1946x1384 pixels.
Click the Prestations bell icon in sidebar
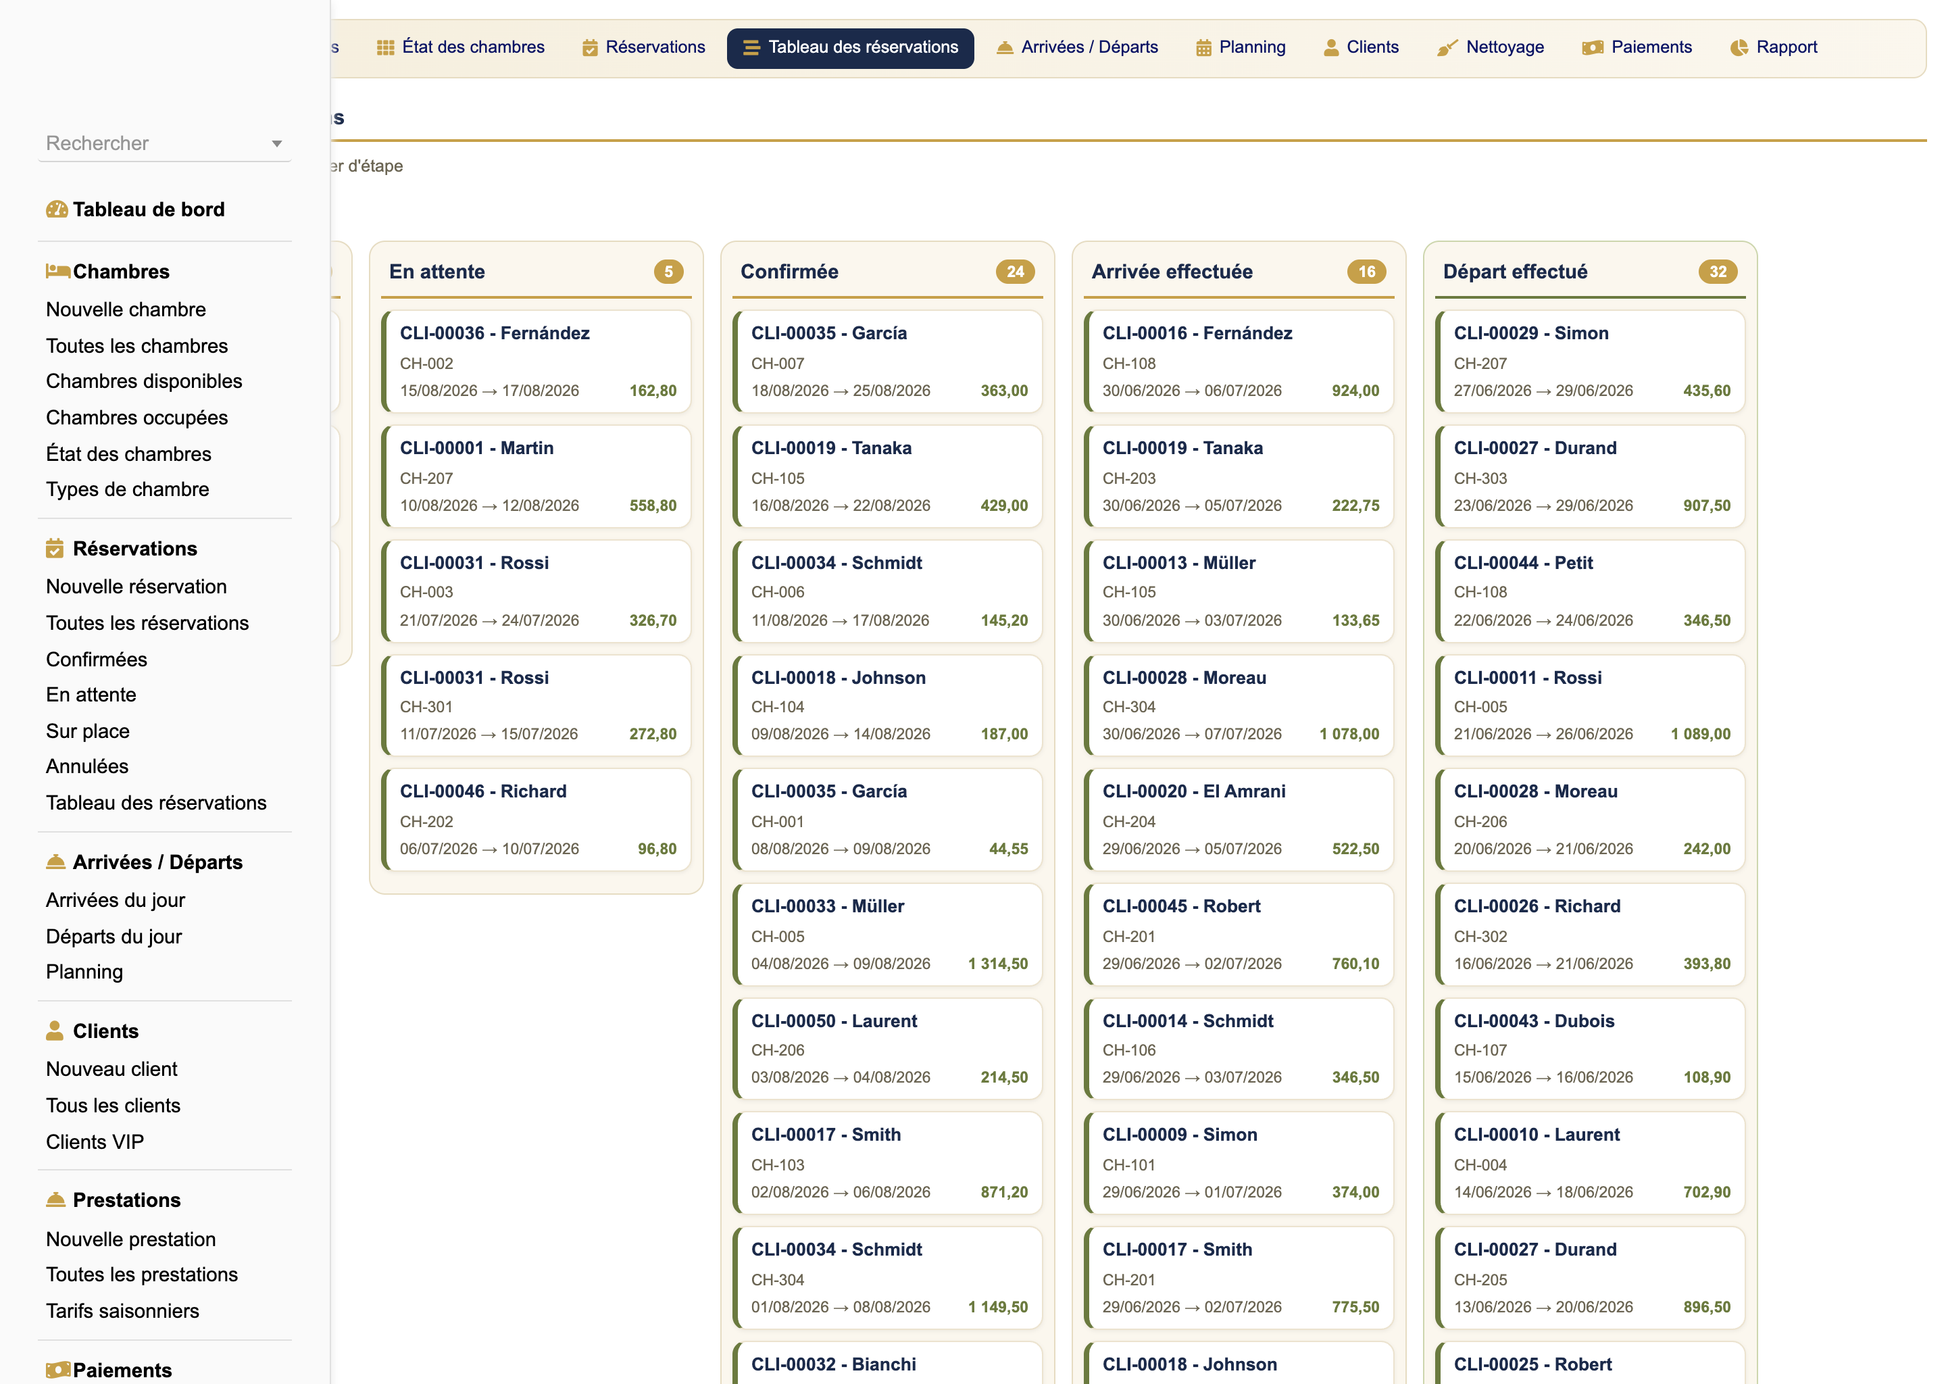(x=56, y=1199)
